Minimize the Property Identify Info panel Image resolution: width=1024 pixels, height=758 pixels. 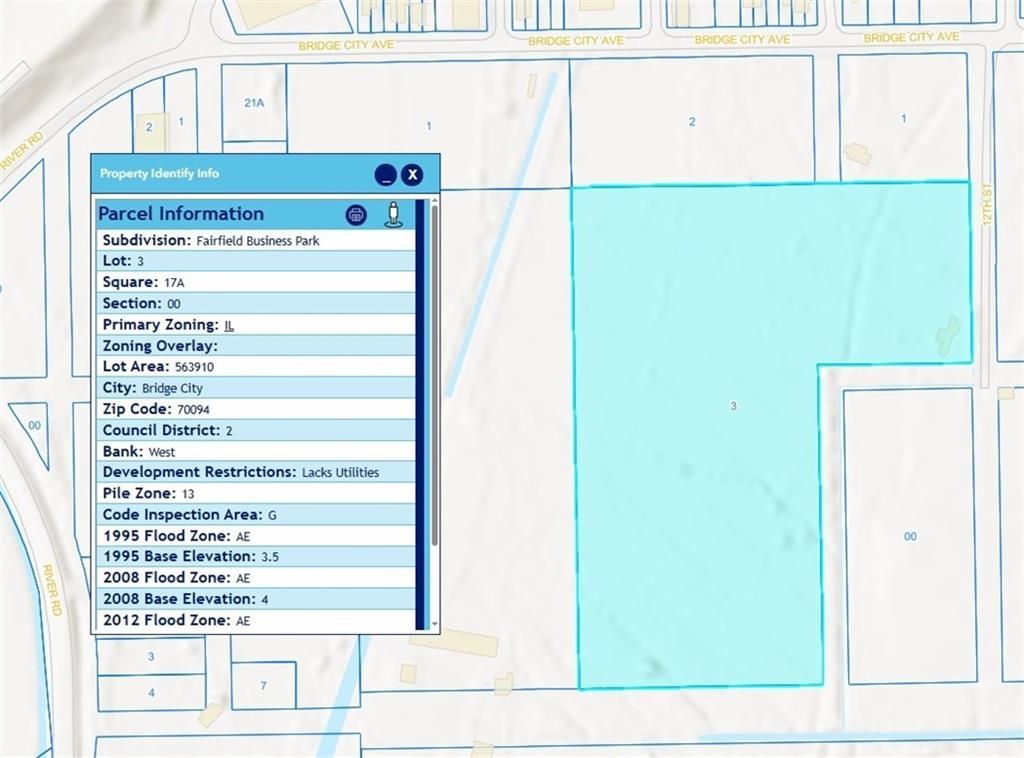386,175
